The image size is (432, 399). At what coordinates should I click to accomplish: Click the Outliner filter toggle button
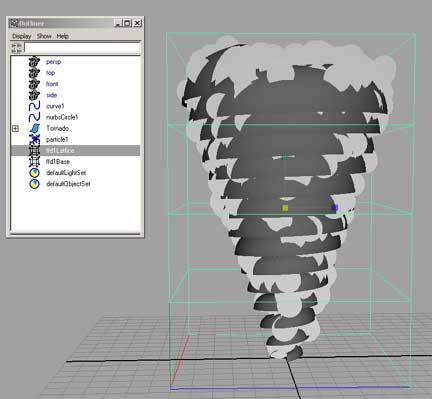tap(17, 48)
